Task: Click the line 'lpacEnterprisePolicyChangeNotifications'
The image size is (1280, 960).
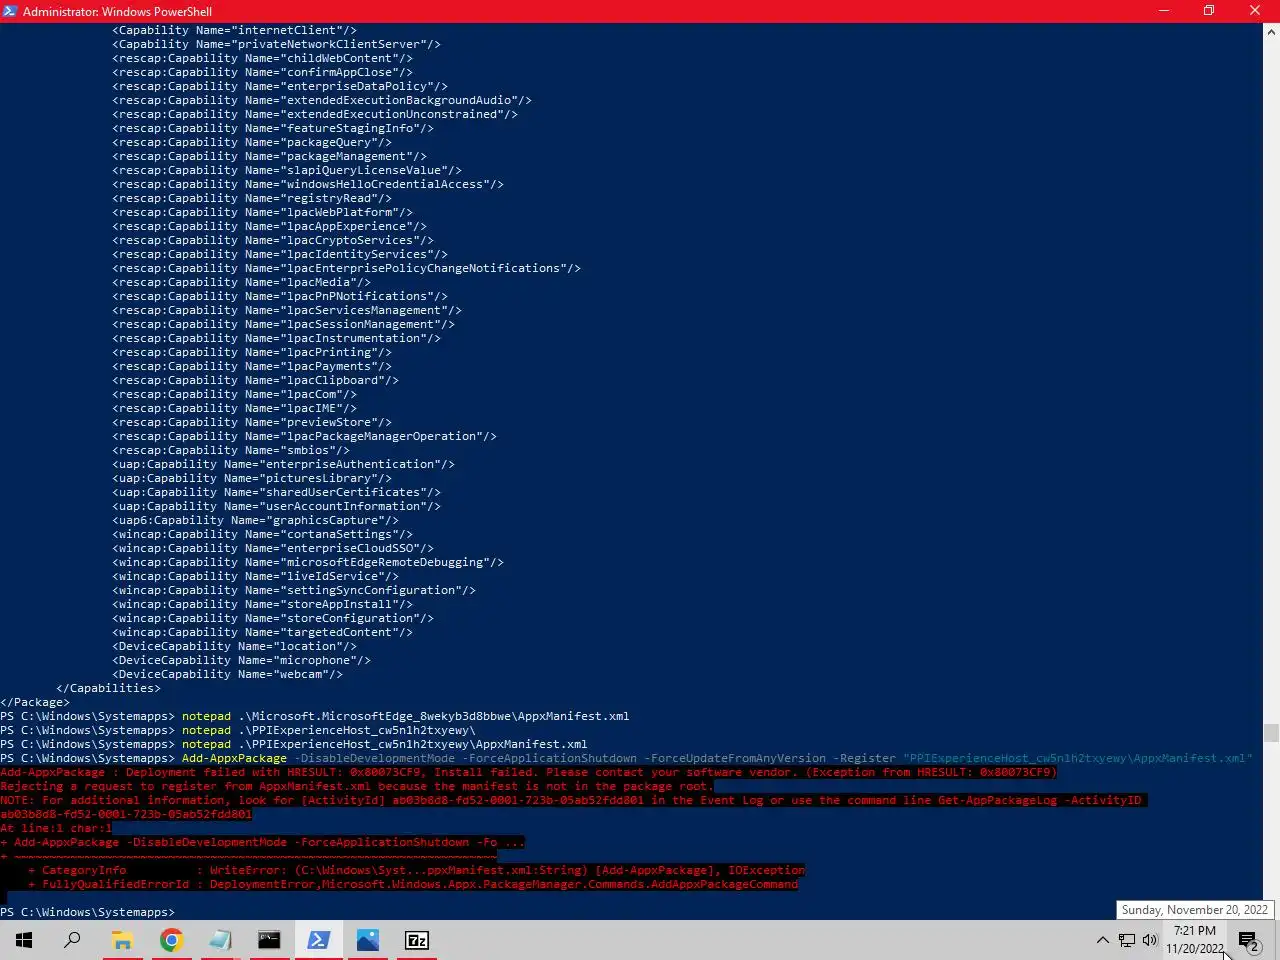Action: click(346, 268)
